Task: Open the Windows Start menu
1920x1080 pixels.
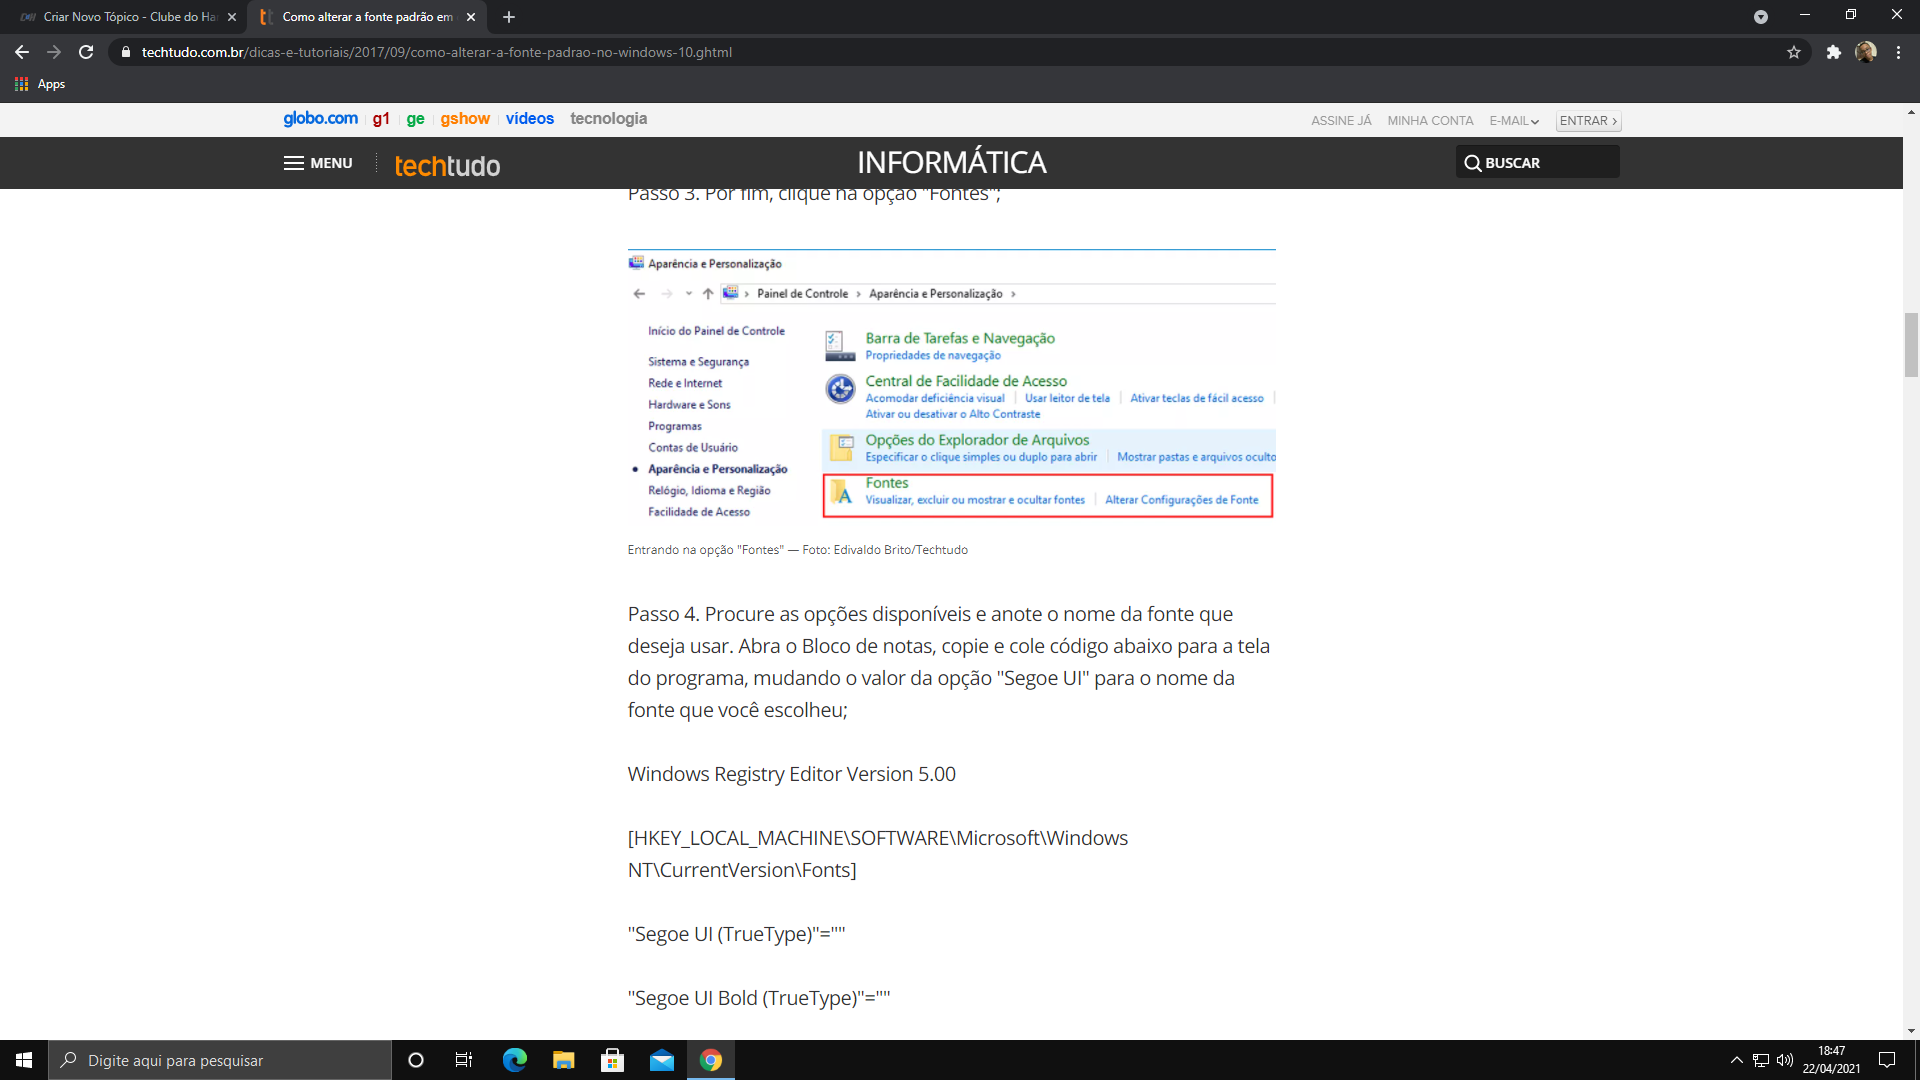Action: click(x=24, y=1060)
